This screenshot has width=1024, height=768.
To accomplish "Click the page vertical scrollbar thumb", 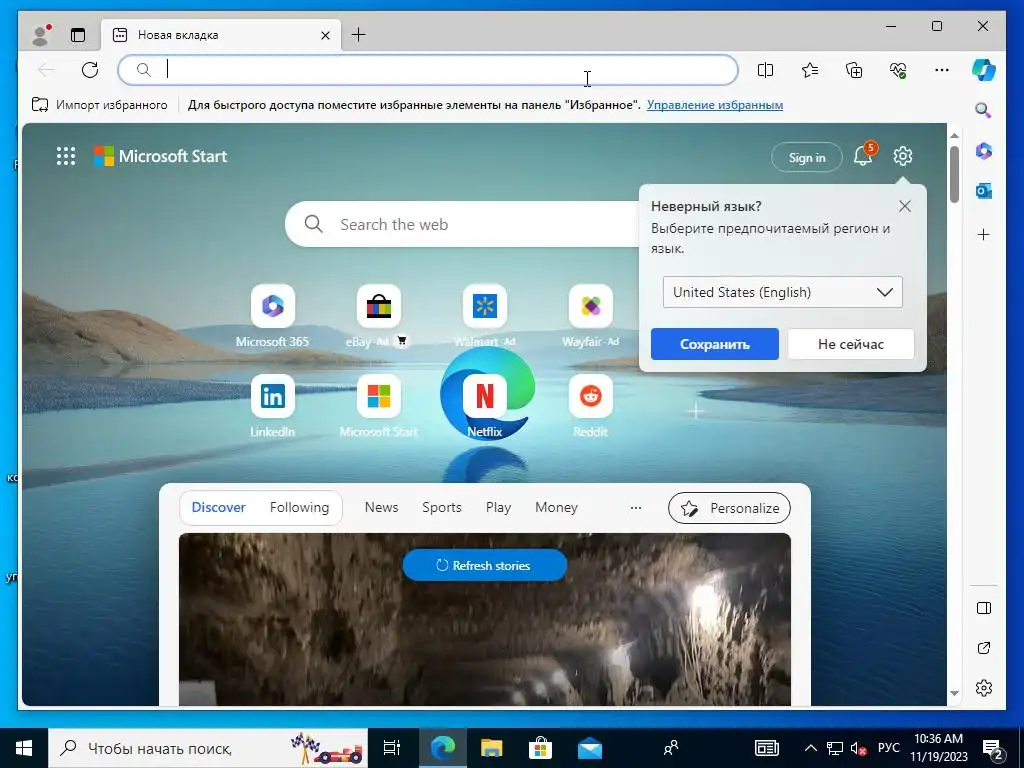I will coord(954,174).
